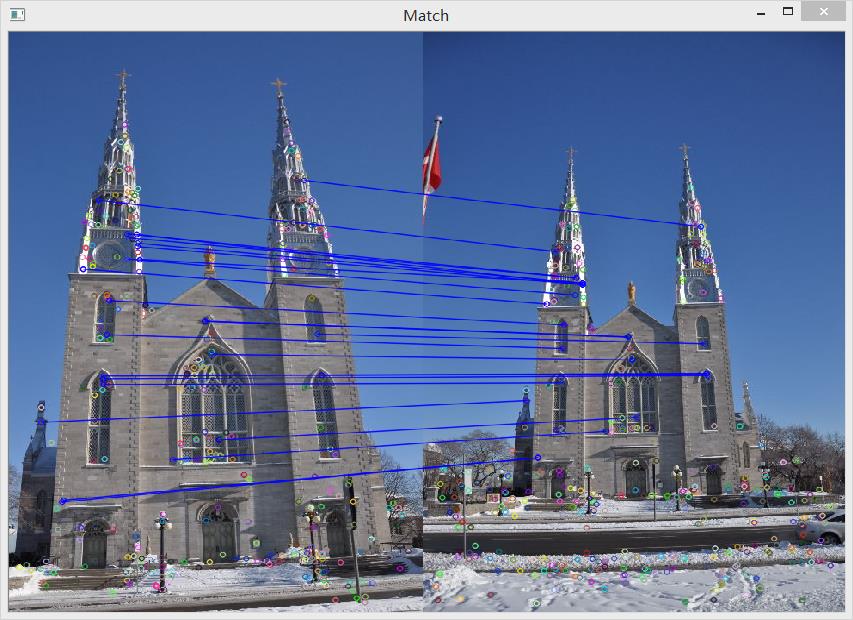
Task: Minimize the Match window
Action: (x=761, y=14)
